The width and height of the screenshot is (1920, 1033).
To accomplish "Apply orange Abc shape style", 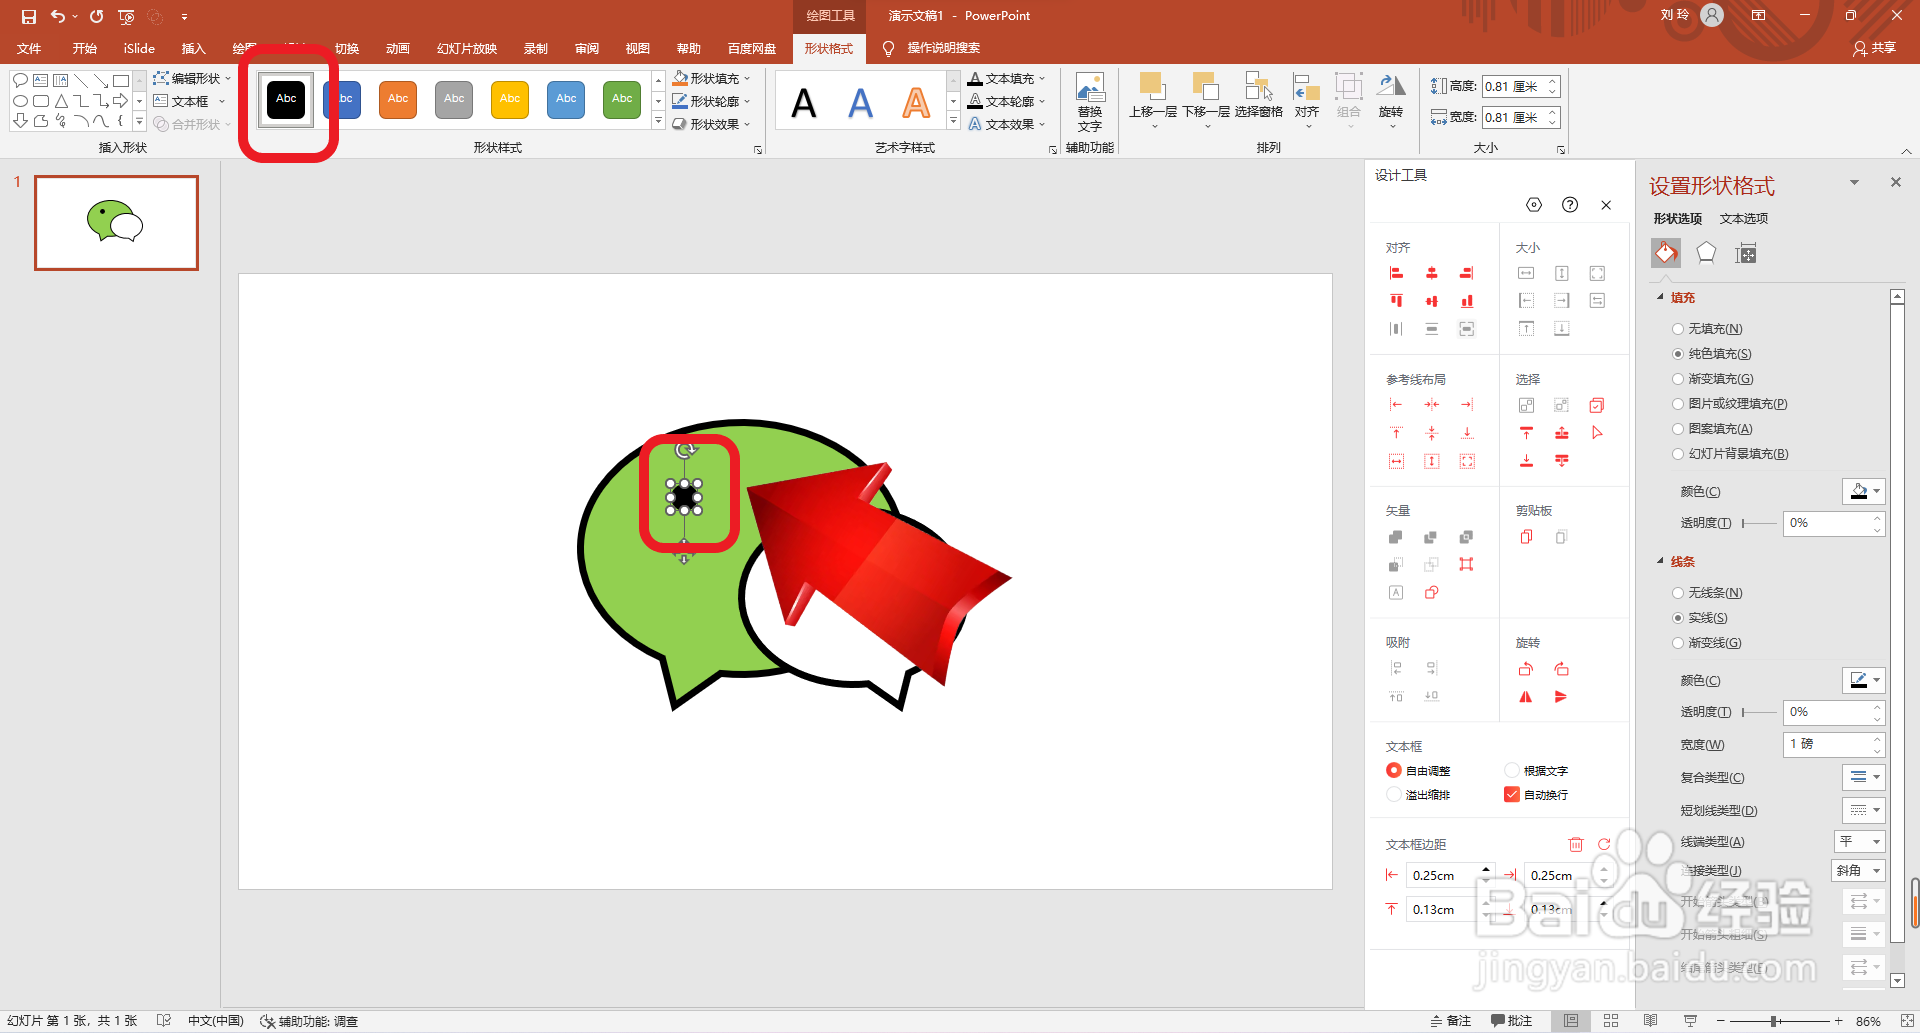I will coord(398,99).
